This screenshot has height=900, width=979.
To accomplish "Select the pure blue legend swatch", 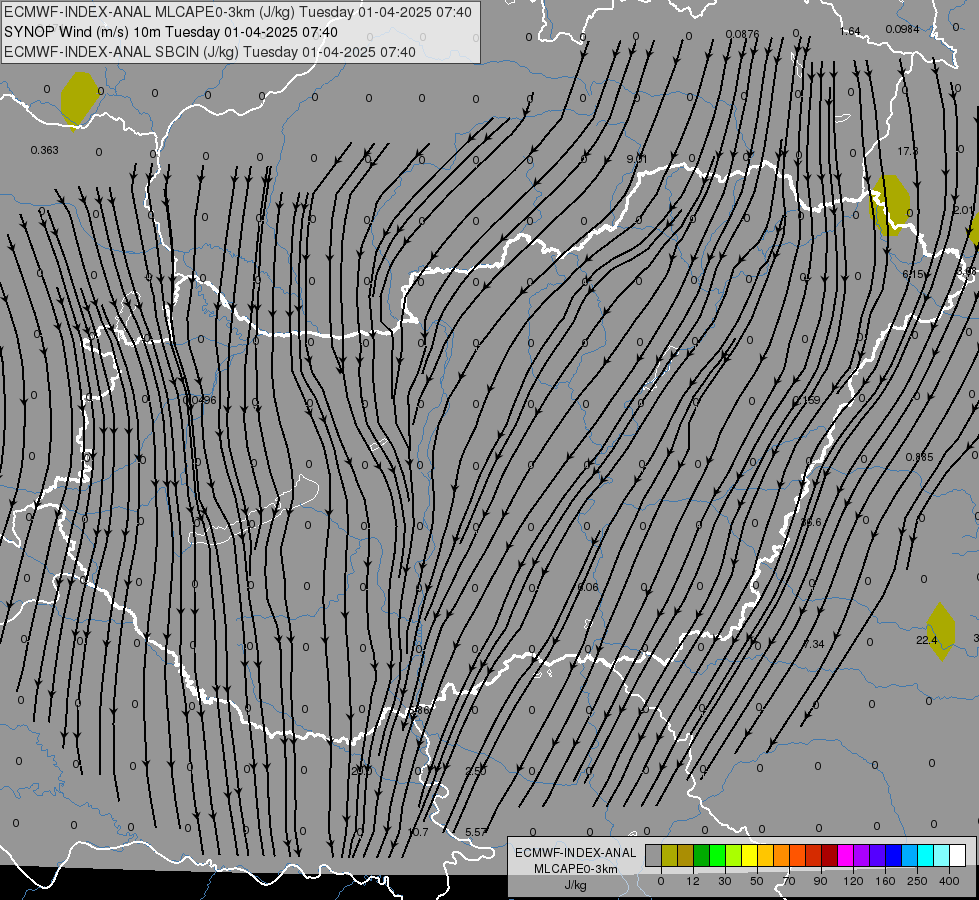I will 893,856.
